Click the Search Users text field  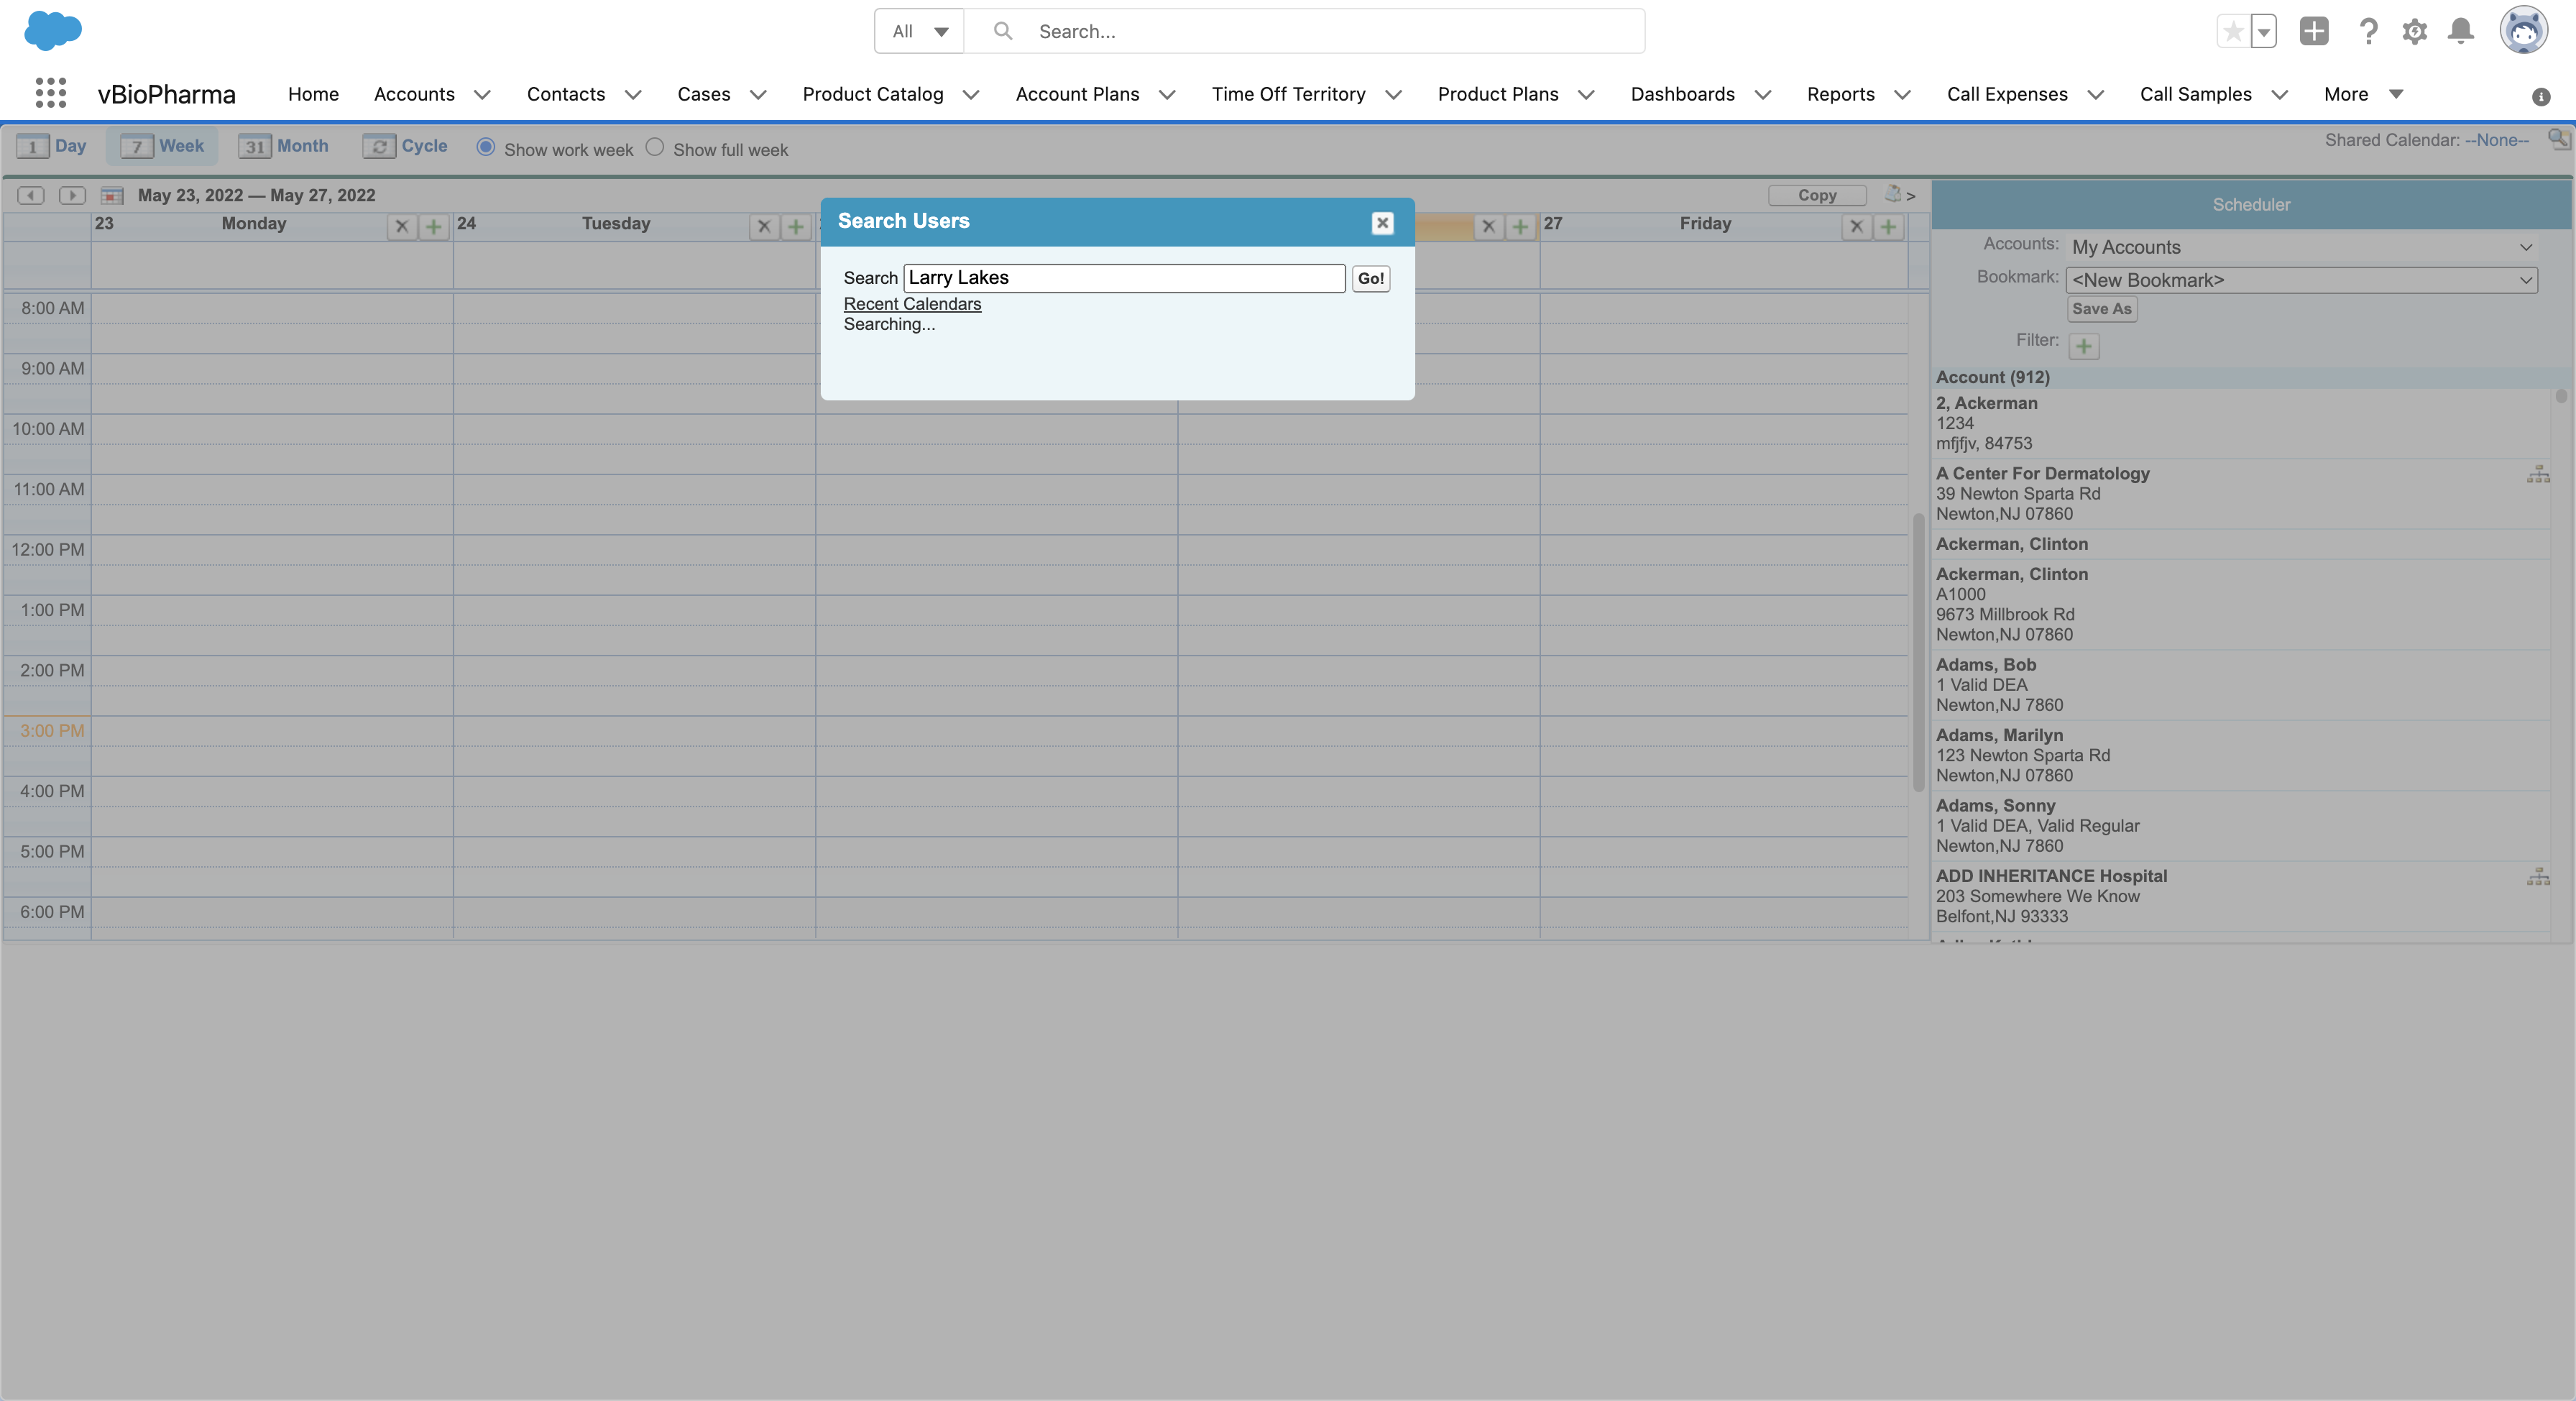(1124, 278)
